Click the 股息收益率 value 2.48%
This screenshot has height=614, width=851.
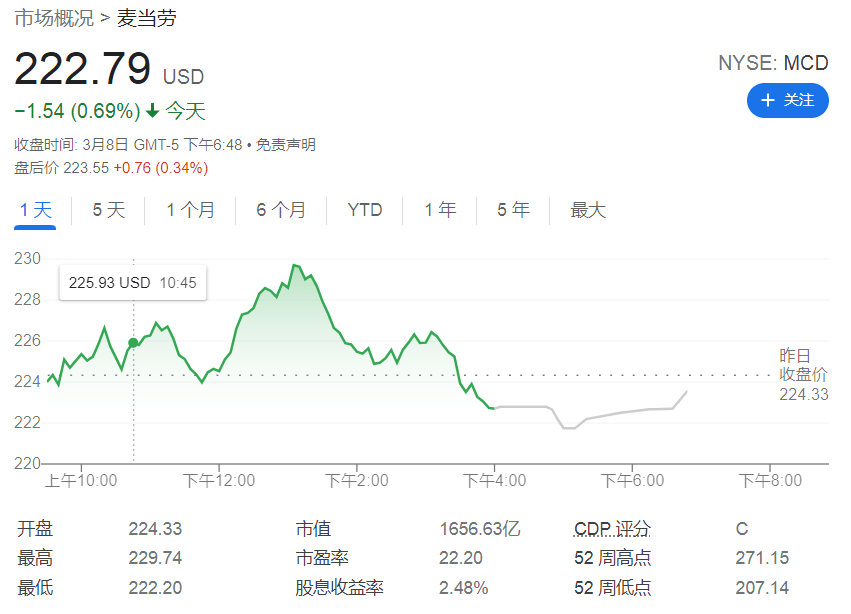(463, 588)
